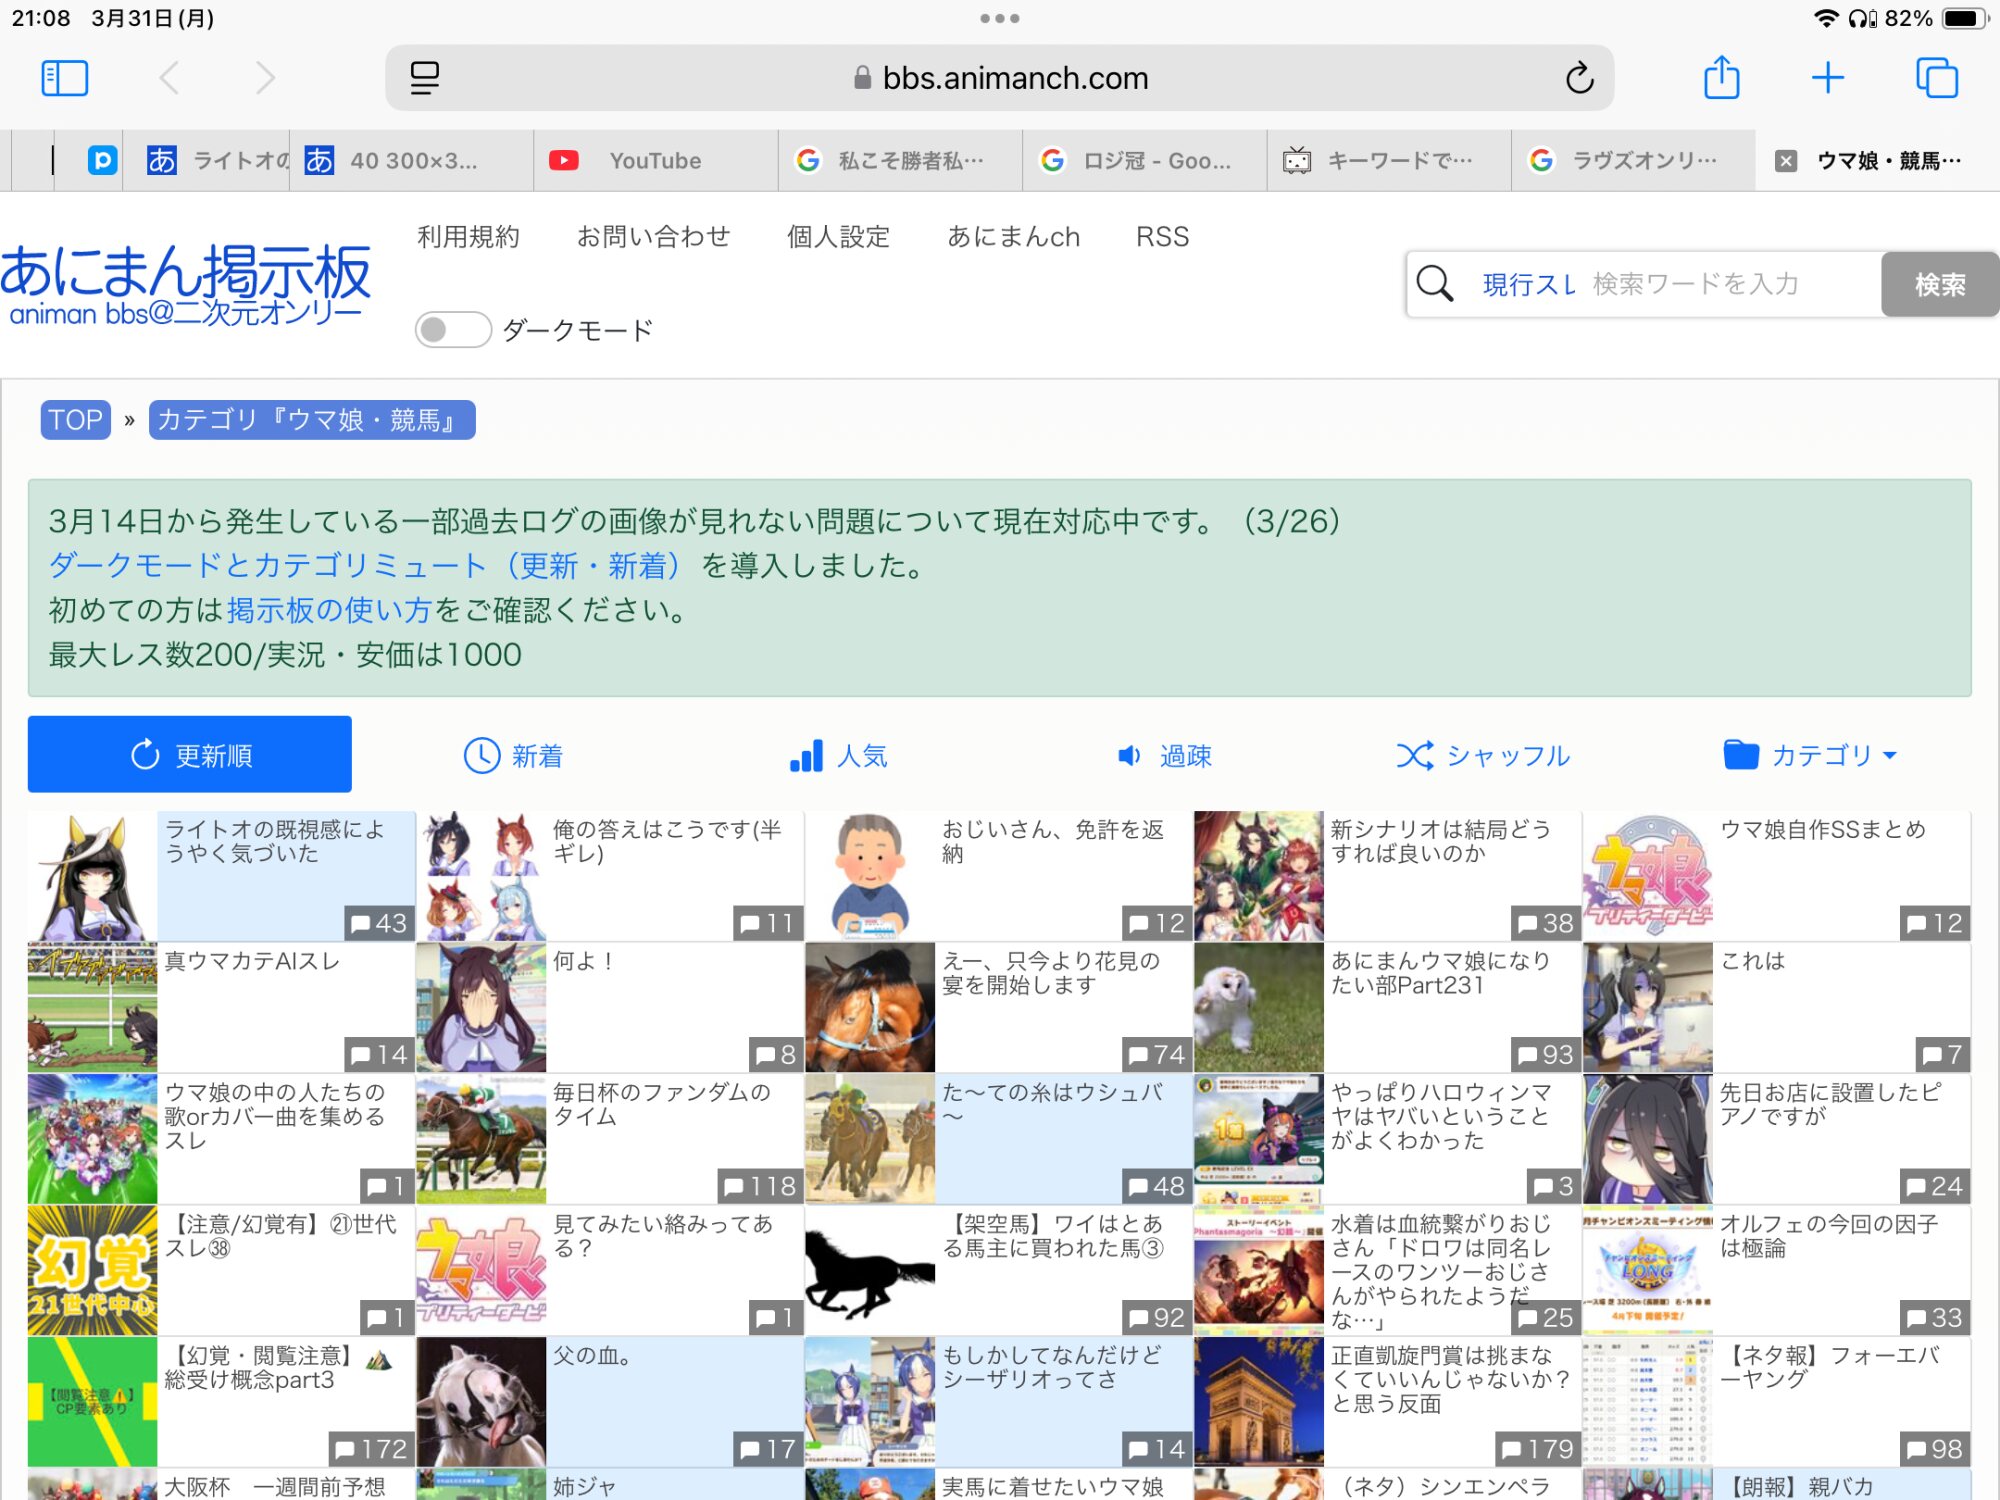This screenshot has height=1500, width=2000.
Task: Toggle the ダークモード switch
Action: point(453,330)
